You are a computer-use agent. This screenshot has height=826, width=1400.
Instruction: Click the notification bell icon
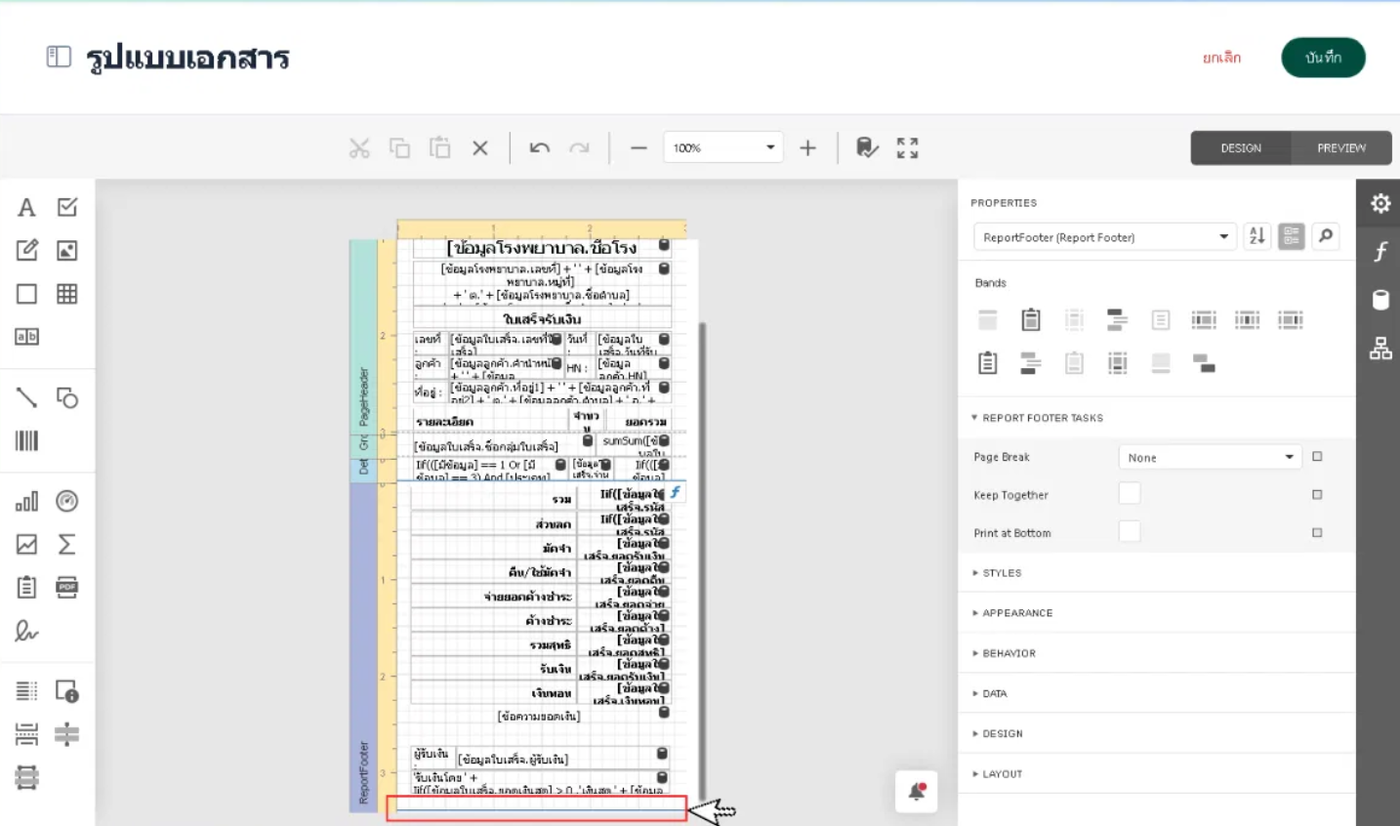(916, 792)
